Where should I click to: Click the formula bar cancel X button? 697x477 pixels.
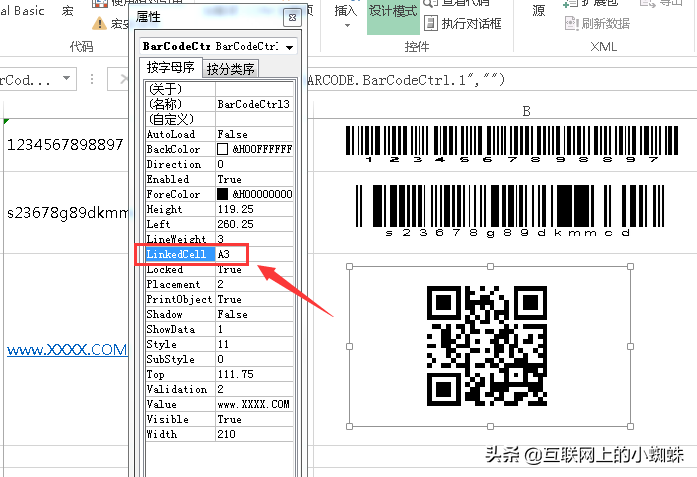[124, 80]
